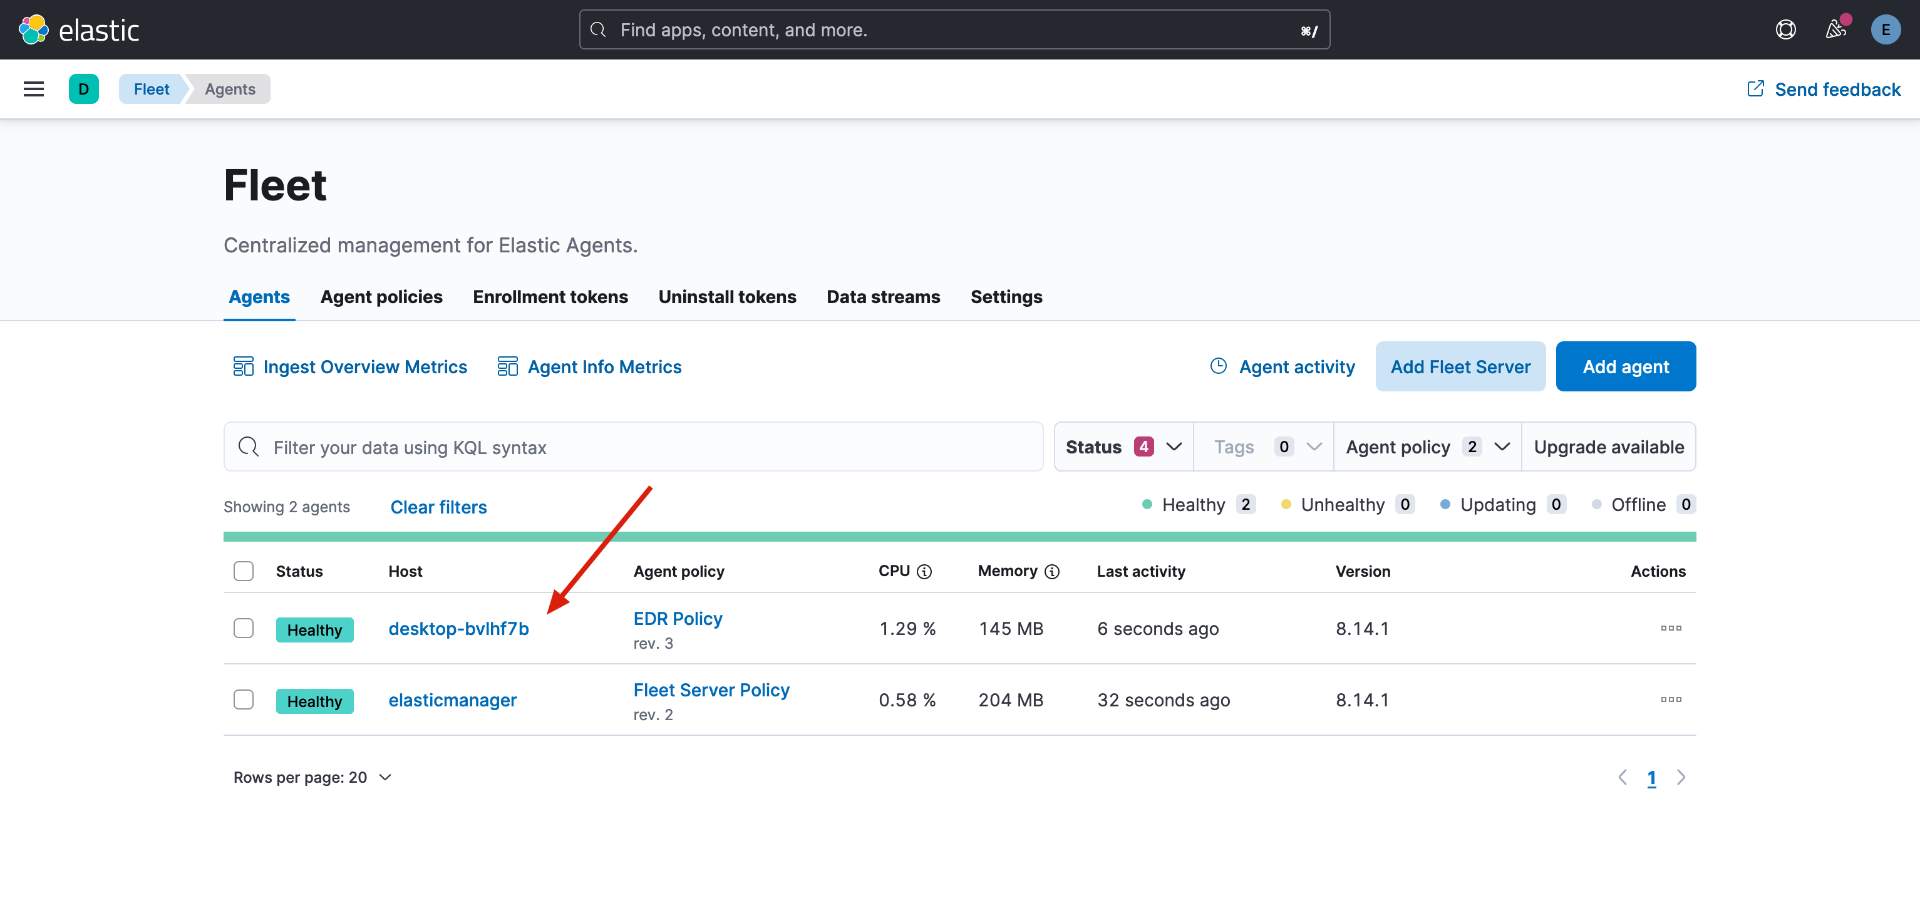Image resolution: width=1920 pixels, height=898 pixels.
Task: Click the Add agent button
Action: click(1626, 366)
